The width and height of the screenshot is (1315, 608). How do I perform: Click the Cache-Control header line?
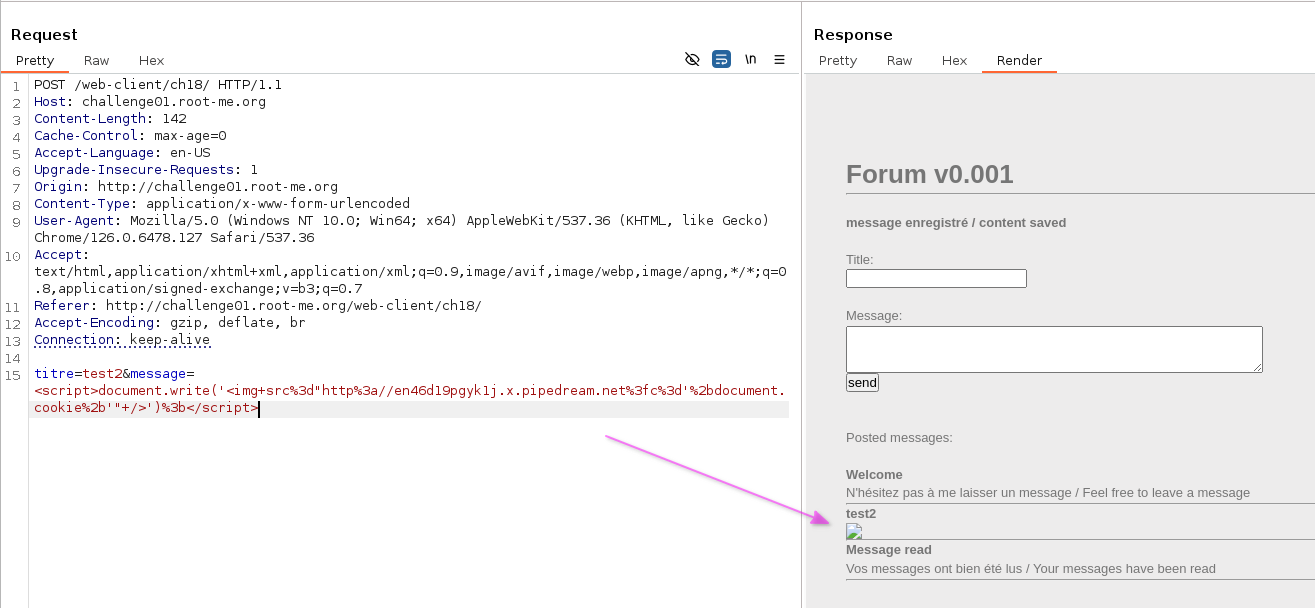click(130, 136)
